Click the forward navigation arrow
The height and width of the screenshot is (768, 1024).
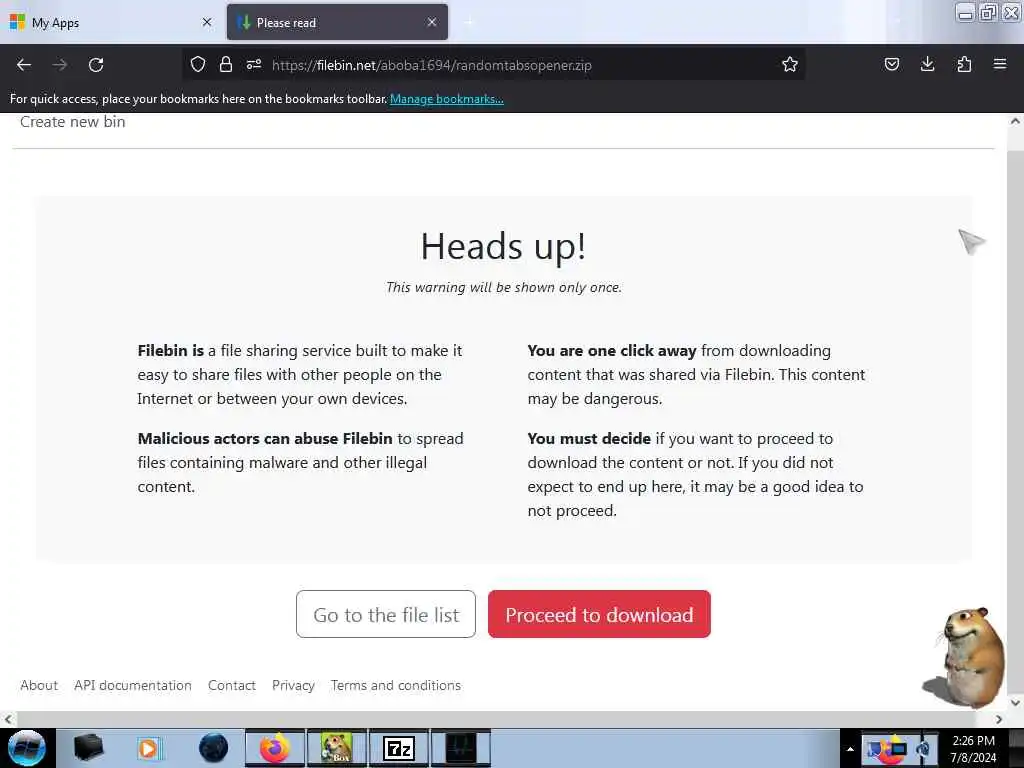point(59,65)
